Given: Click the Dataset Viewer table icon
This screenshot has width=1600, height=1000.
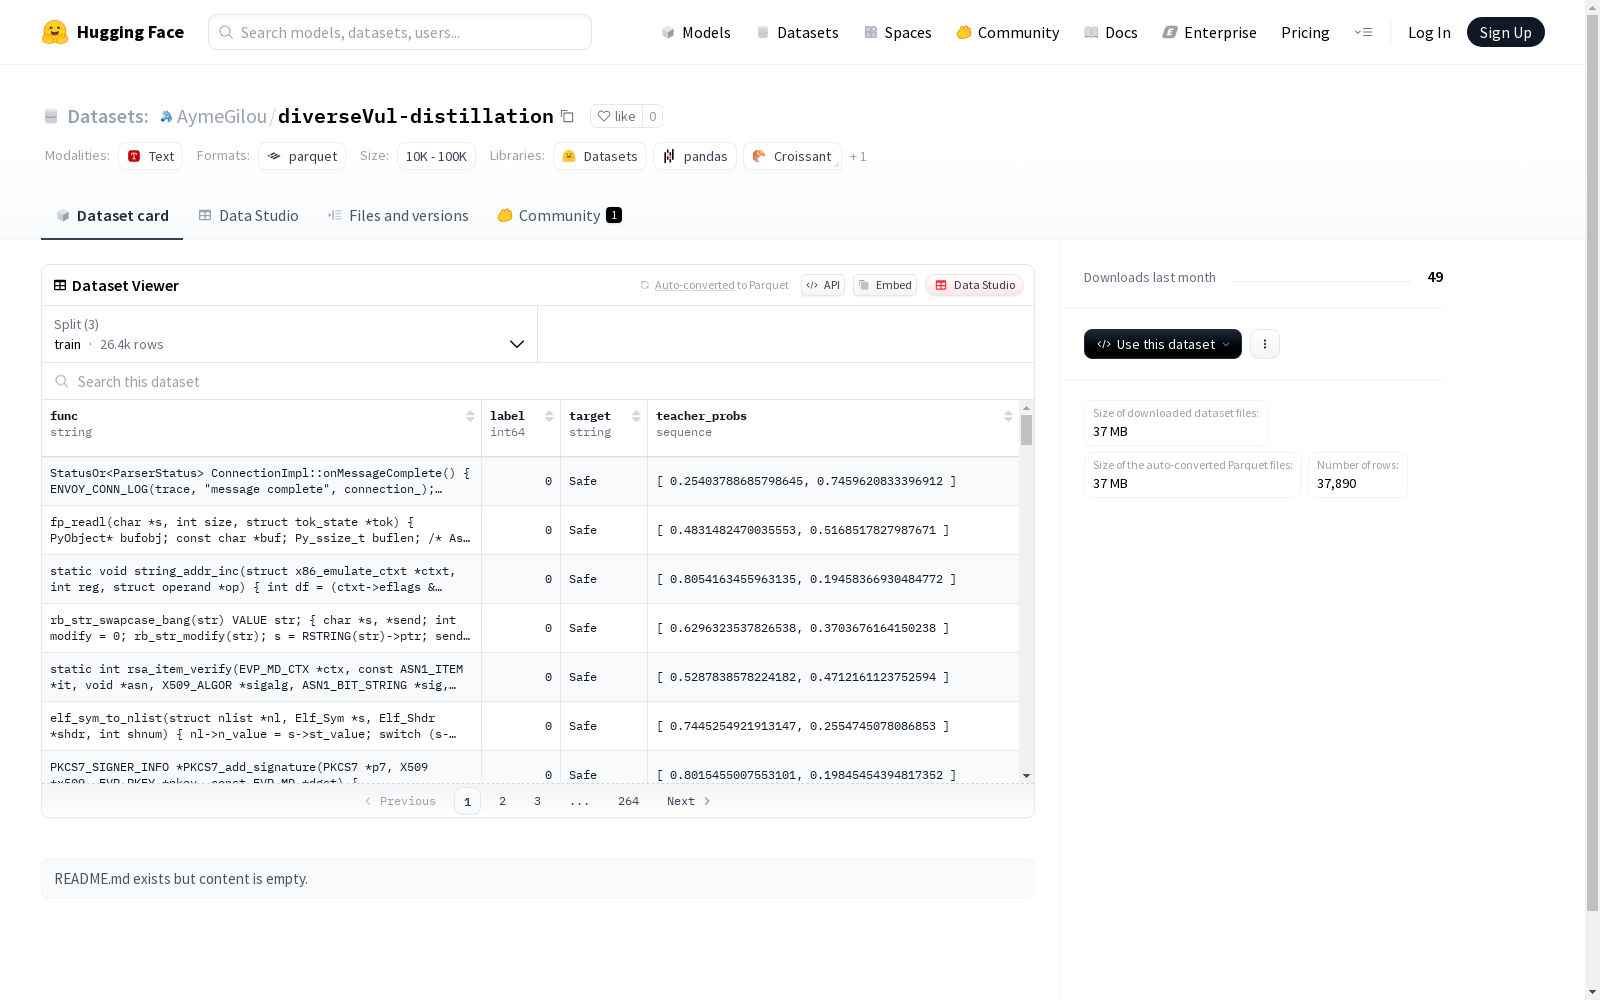Looking at the screenshot, I should tap(60, 285).
